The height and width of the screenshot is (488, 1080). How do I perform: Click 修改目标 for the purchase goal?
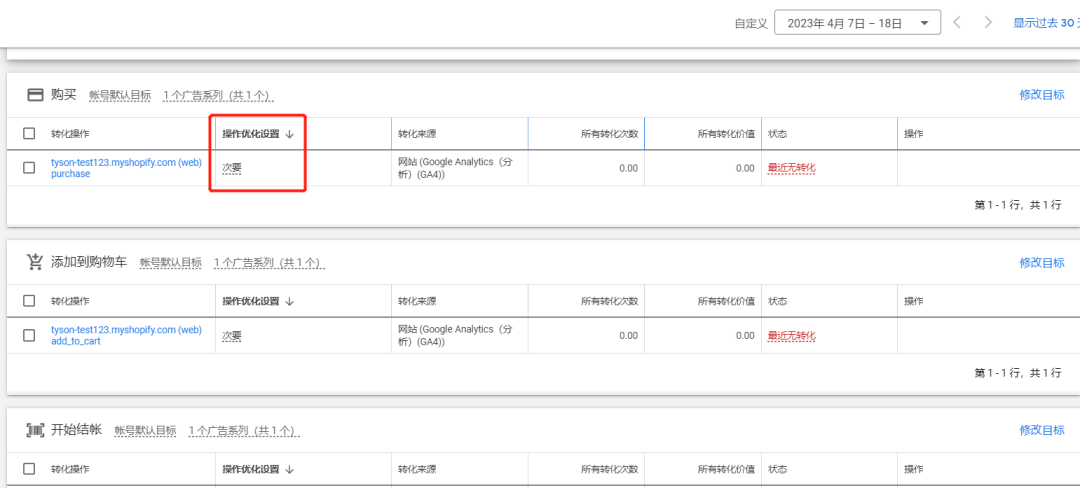click(1041, 95)
